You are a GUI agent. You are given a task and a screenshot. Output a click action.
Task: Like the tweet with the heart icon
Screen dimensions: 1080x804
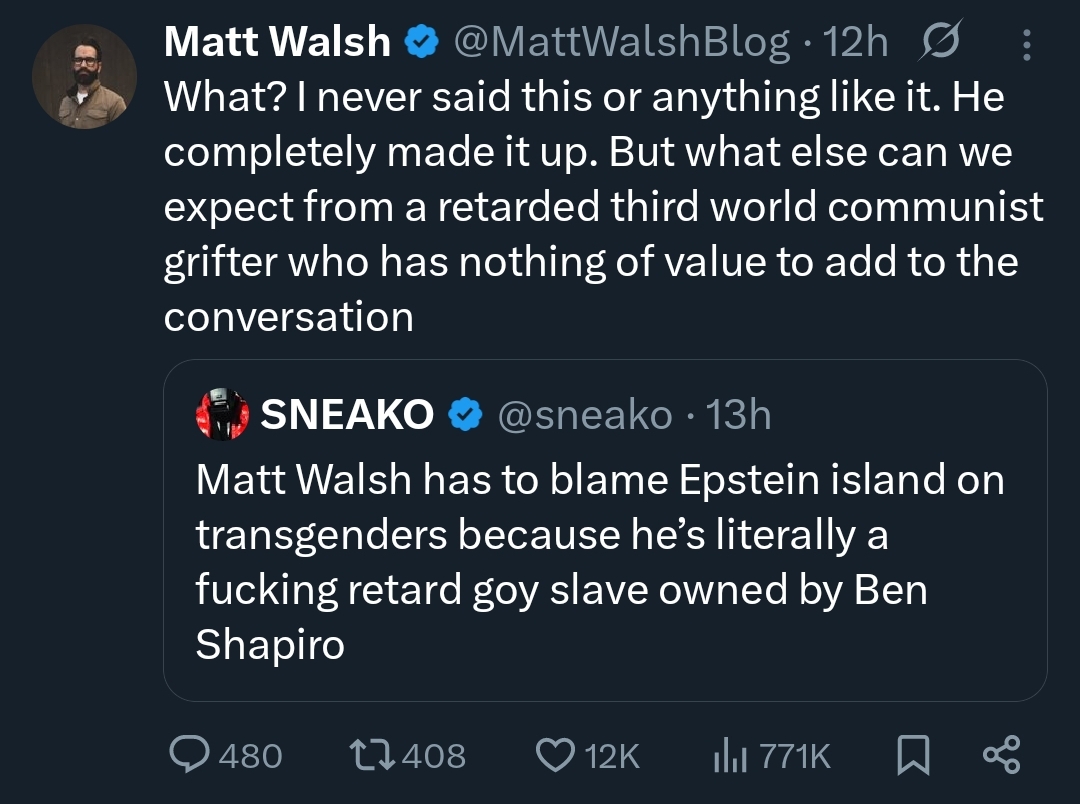click(x=555, y=755)
